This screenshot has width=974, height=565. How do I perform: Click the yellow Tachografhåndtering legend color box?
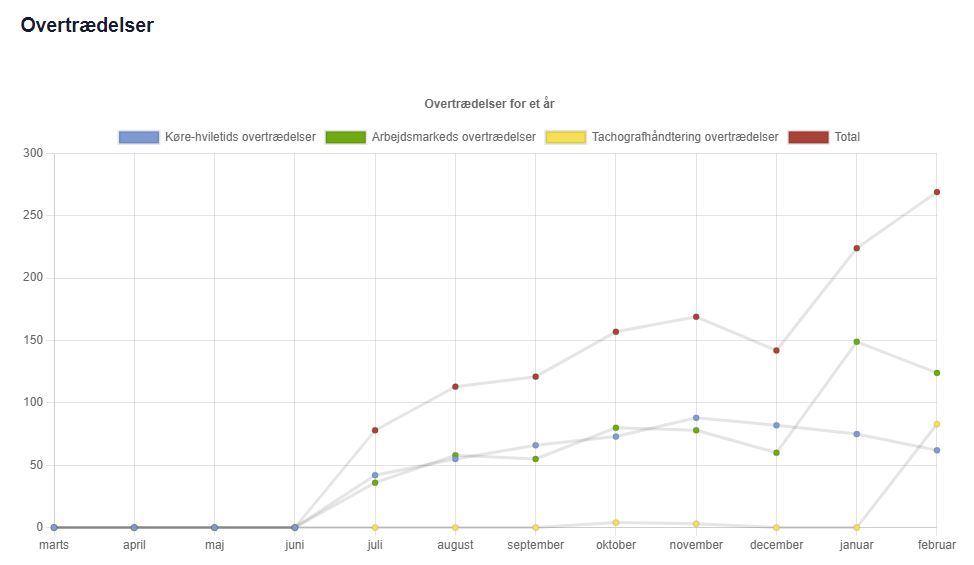tap(565, 137)
